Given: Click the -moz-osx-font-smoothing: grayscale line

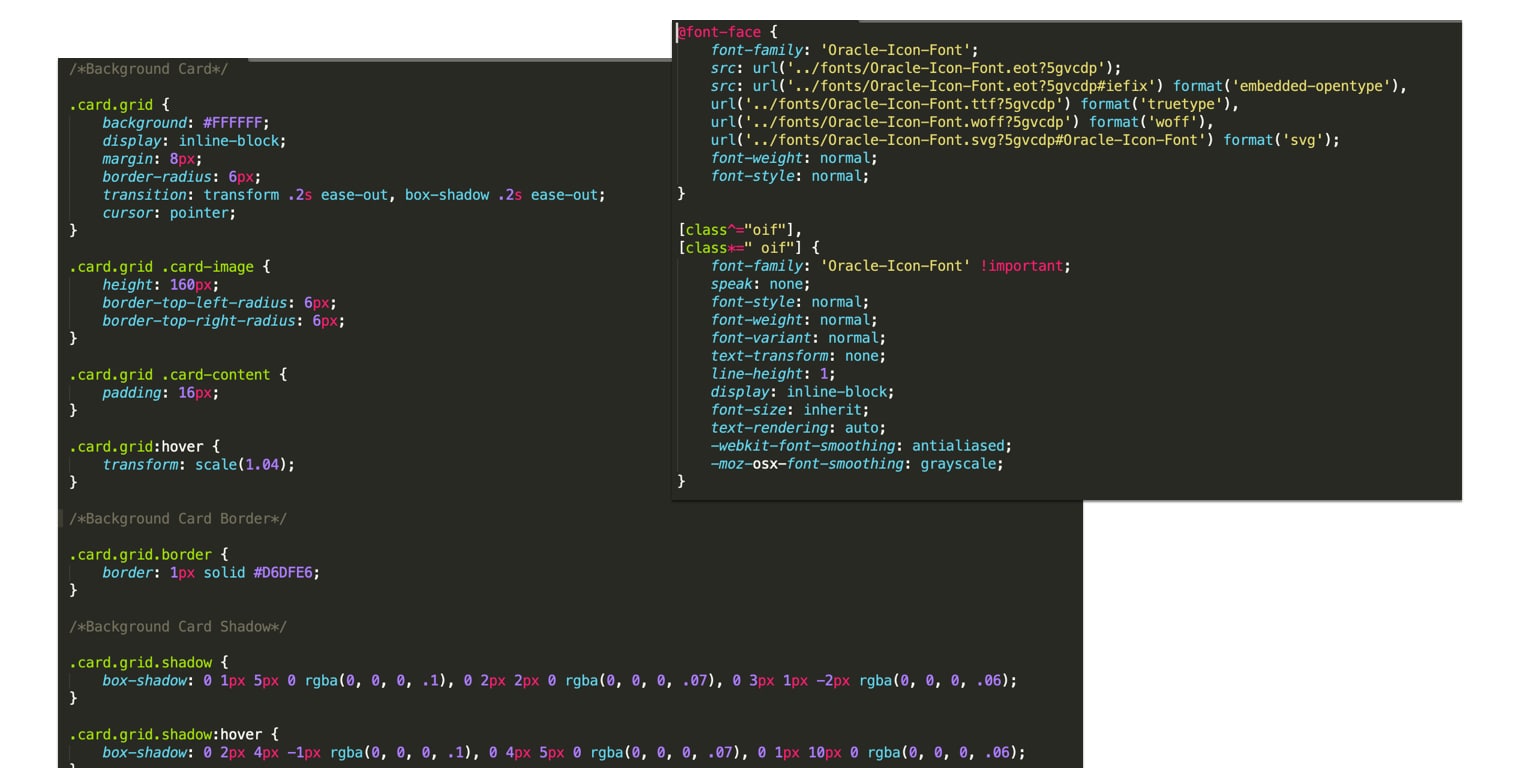Looking at the screenshot, I should (x=857, y=465).
